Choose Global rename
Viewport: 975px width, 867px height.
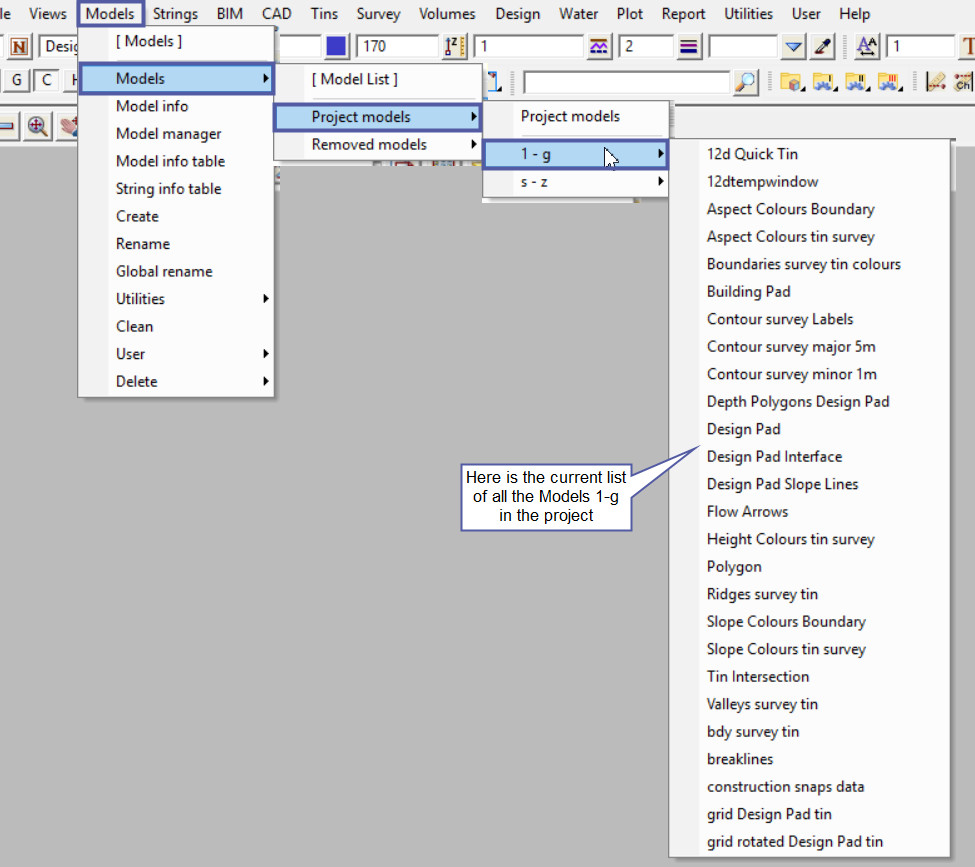[164, 272]
